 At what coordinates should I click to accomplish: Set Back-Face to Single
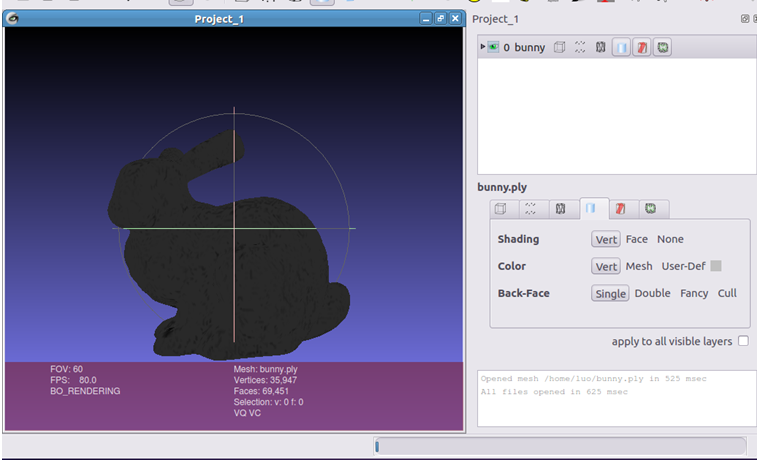pyautogui.click(x=610, y=293)
